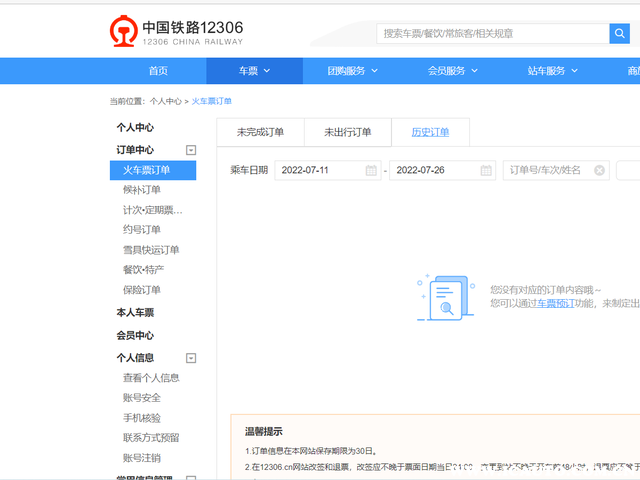
Task: Open calendar icon for start date 2022-07-11
Action: click(x=371, y=170)
